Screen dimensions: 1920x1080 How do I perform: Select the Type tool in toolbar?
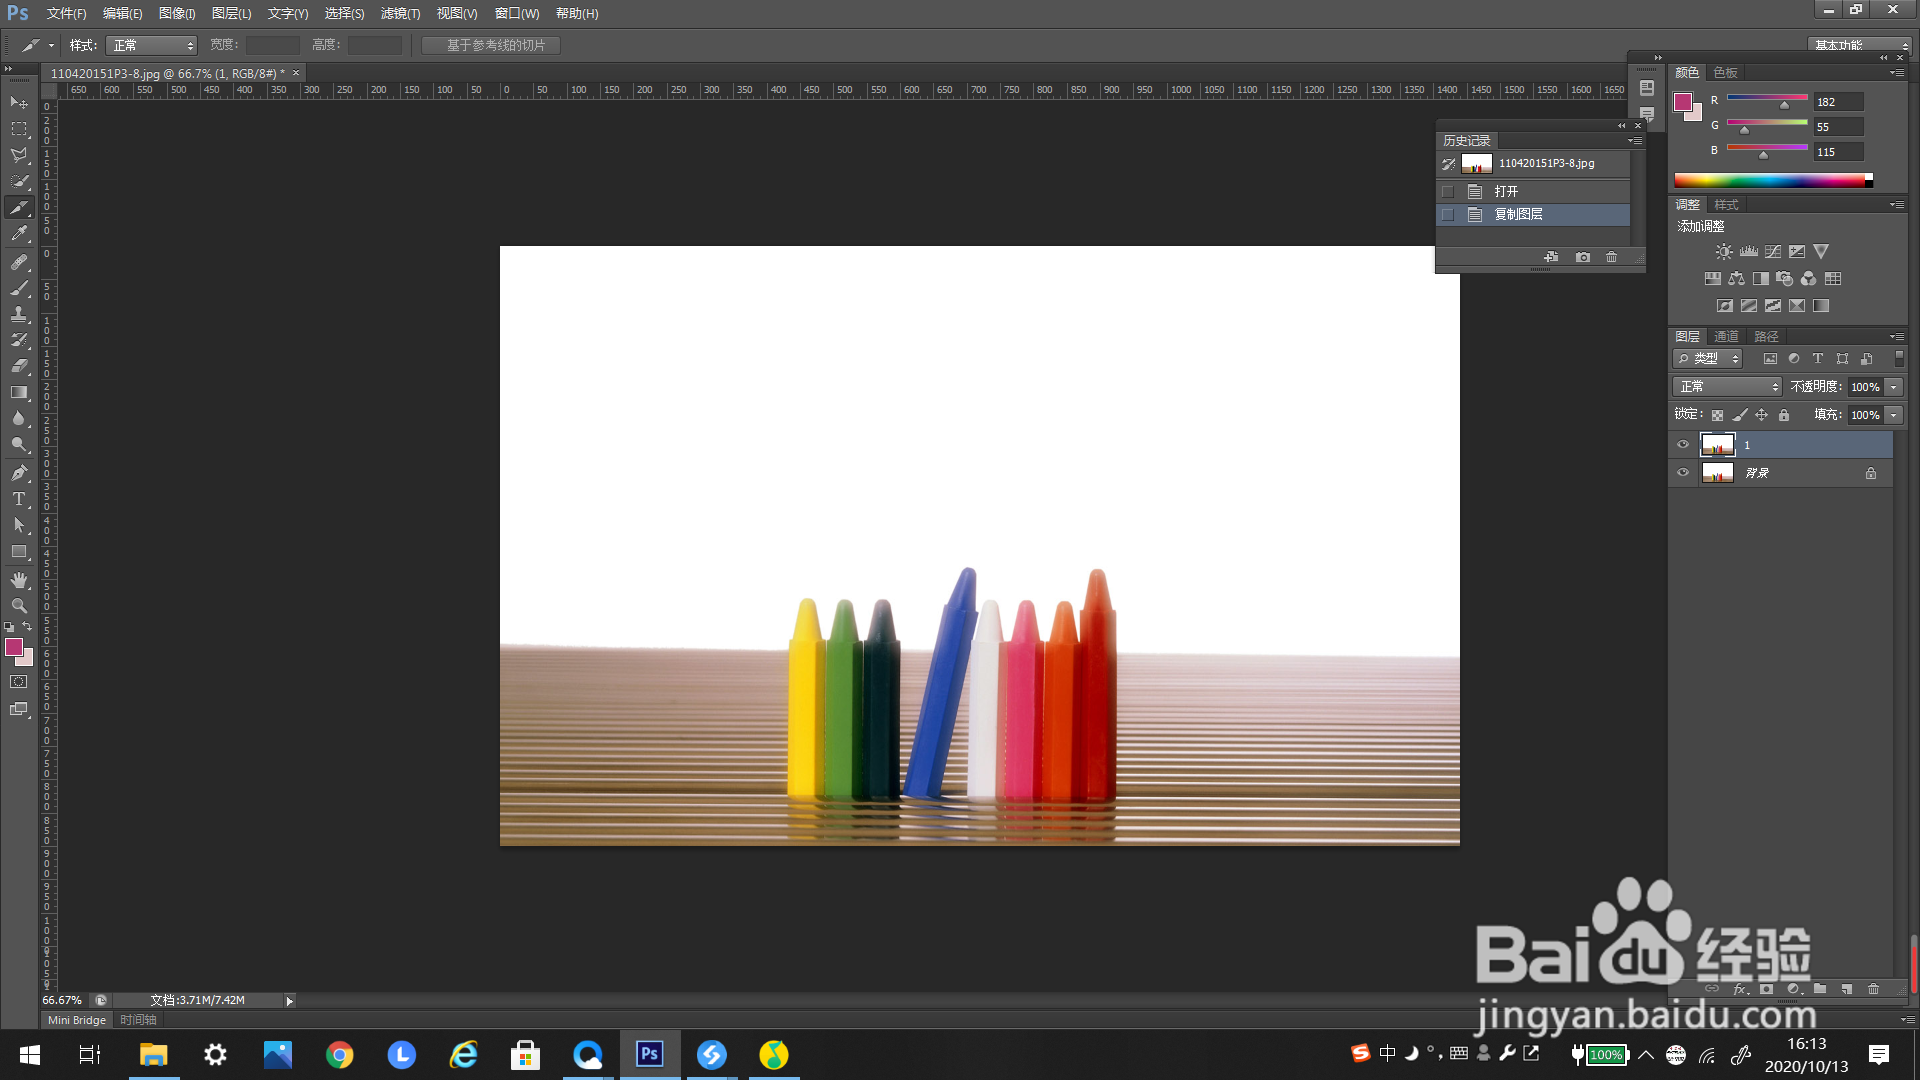pos(19,499)
